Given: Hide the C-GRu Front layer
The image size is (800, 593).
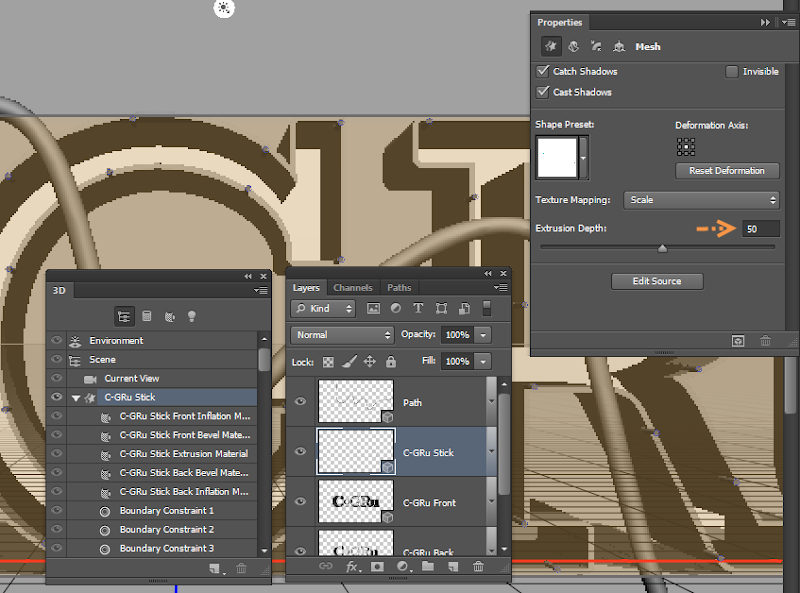Looking at the screenshot, I should pos(300,502).
